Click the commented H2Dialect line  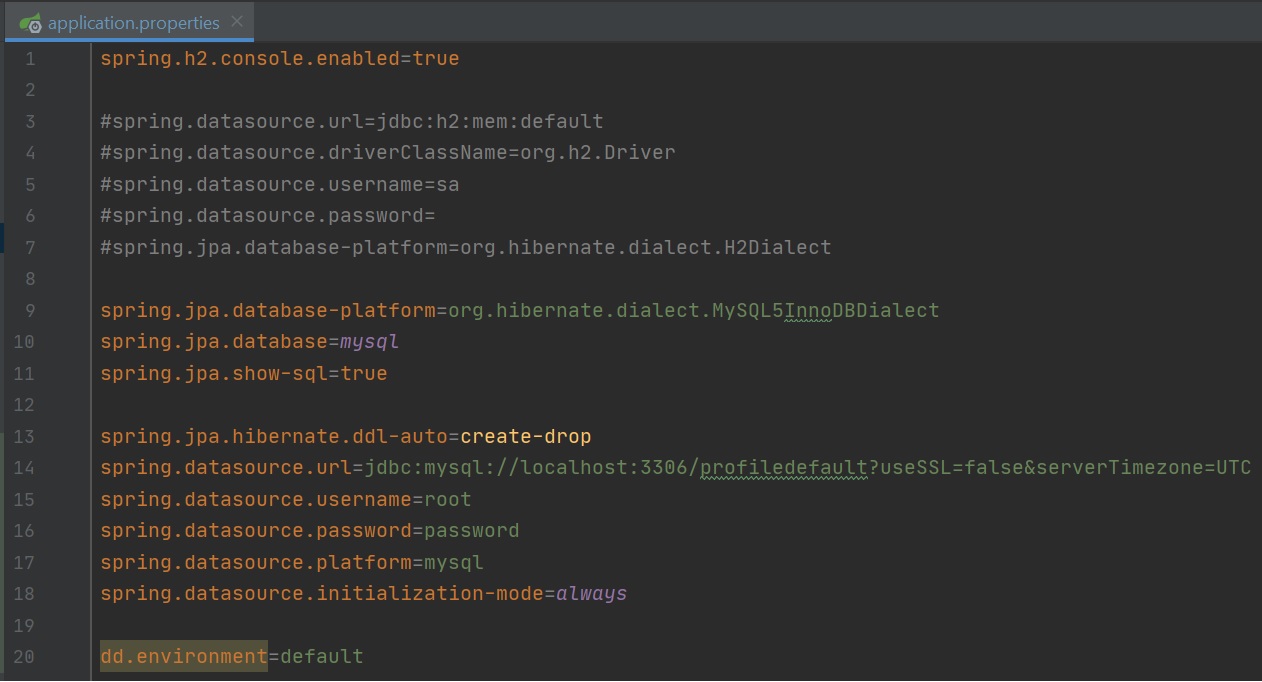tap(465, 247)
